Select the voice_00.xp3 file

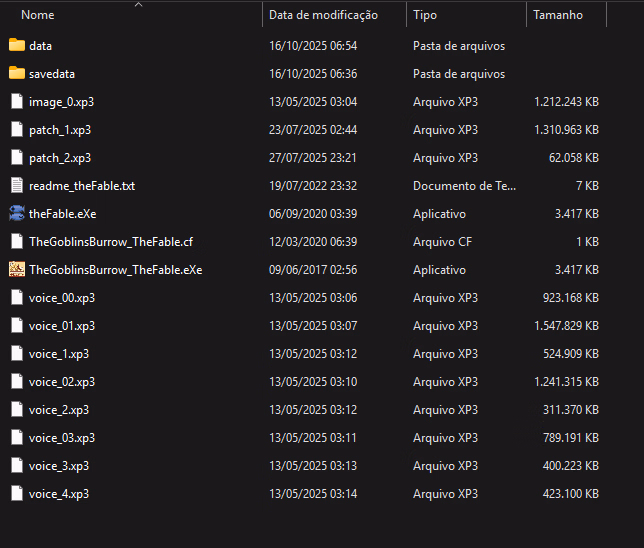(62, 298)
